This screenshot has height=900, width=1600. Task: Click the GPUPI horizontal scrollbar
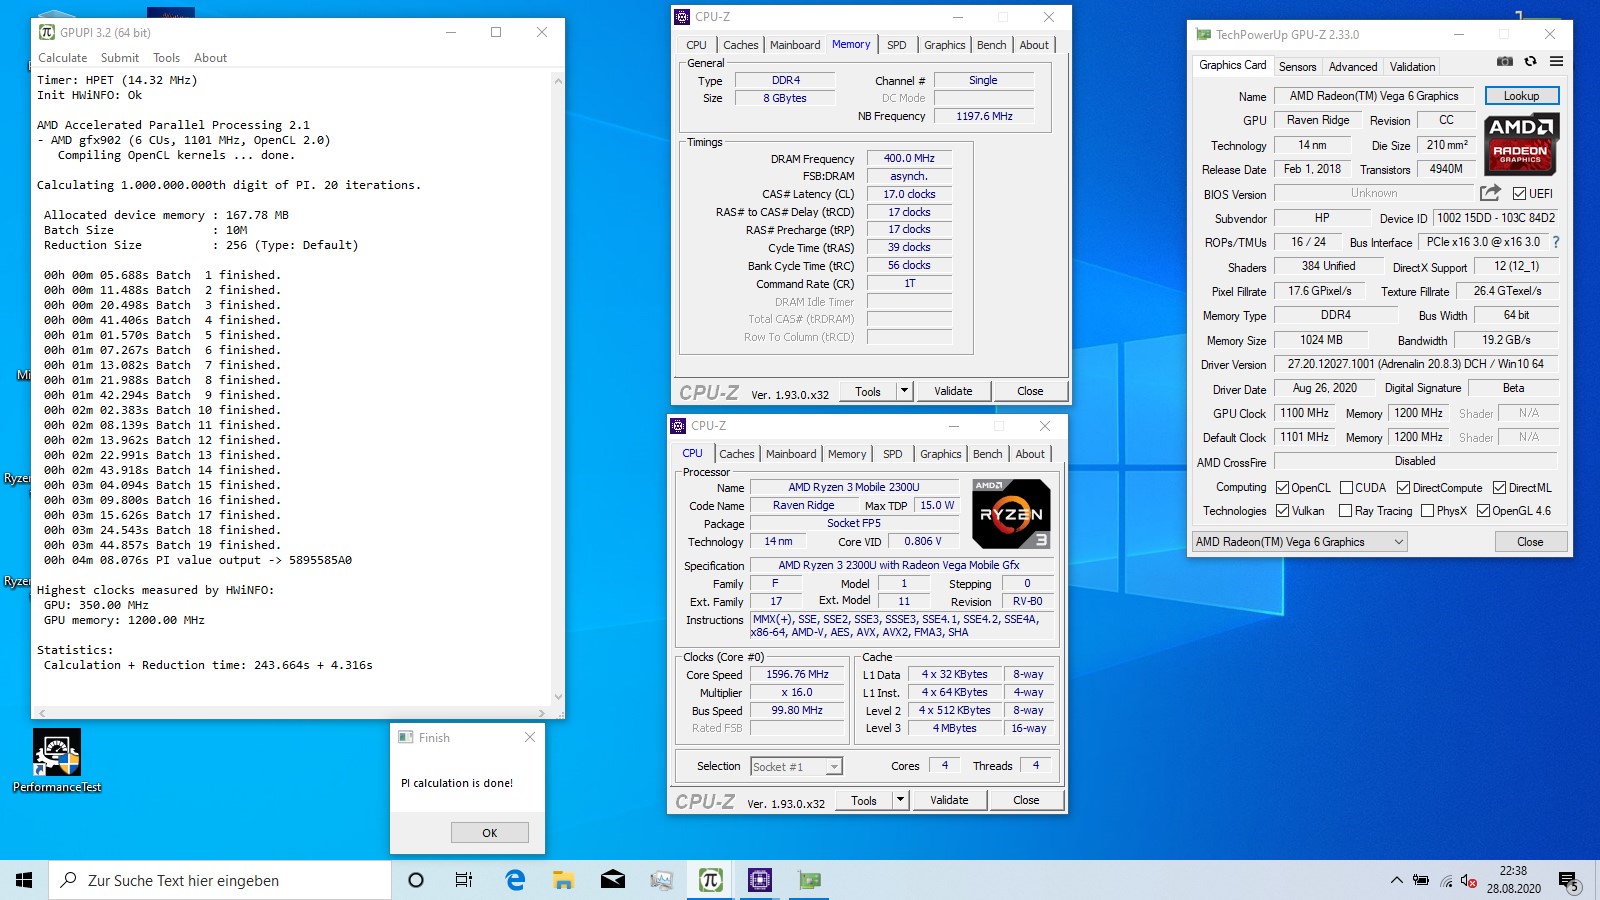click(x=291, y=713)
